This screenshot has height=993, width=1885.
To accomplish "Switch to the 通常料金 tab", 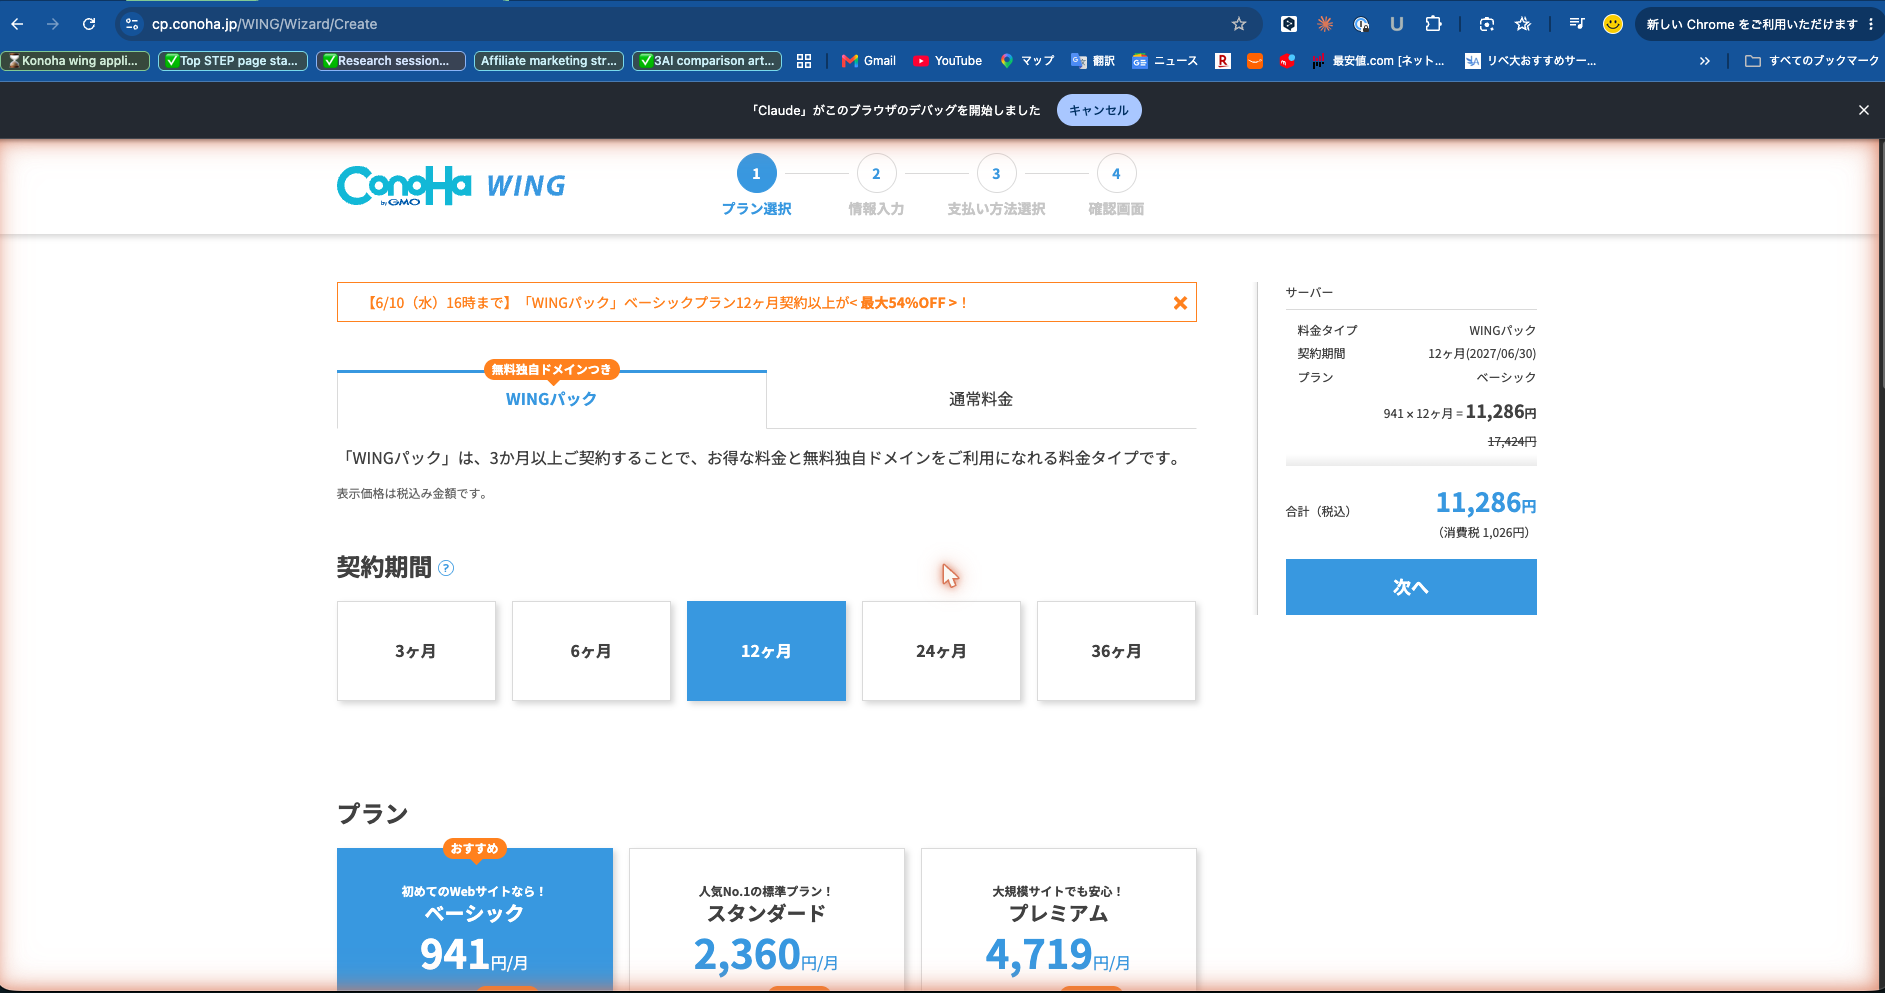I will [x=981, y=399].
